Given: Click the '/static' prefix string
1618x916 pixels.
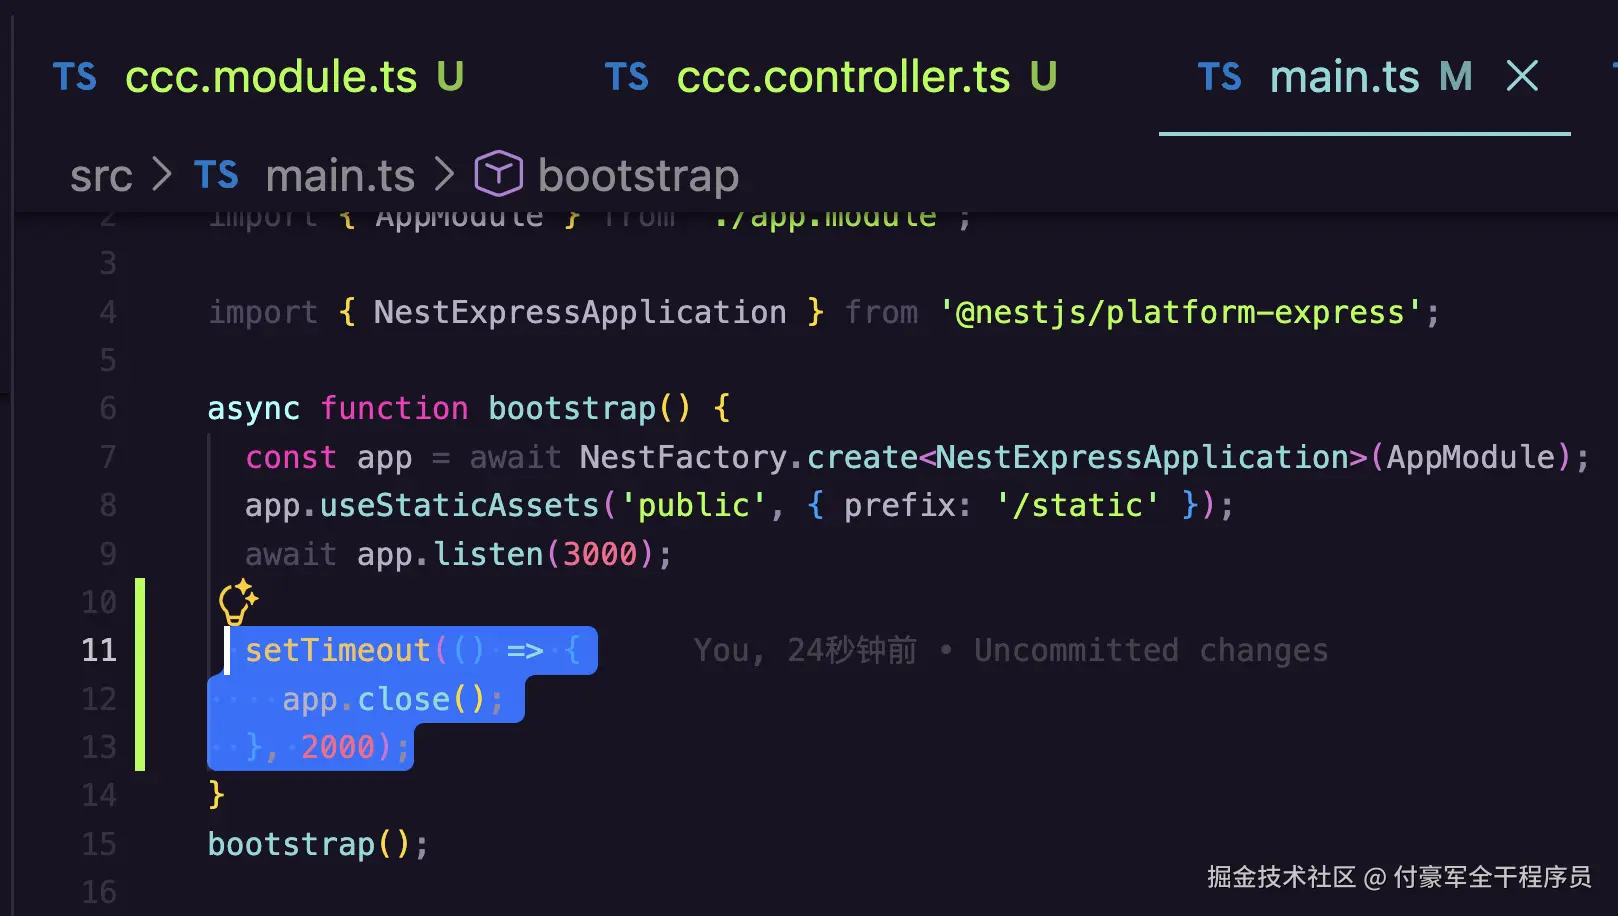Looking at the screenshot, I should 1078,505.
